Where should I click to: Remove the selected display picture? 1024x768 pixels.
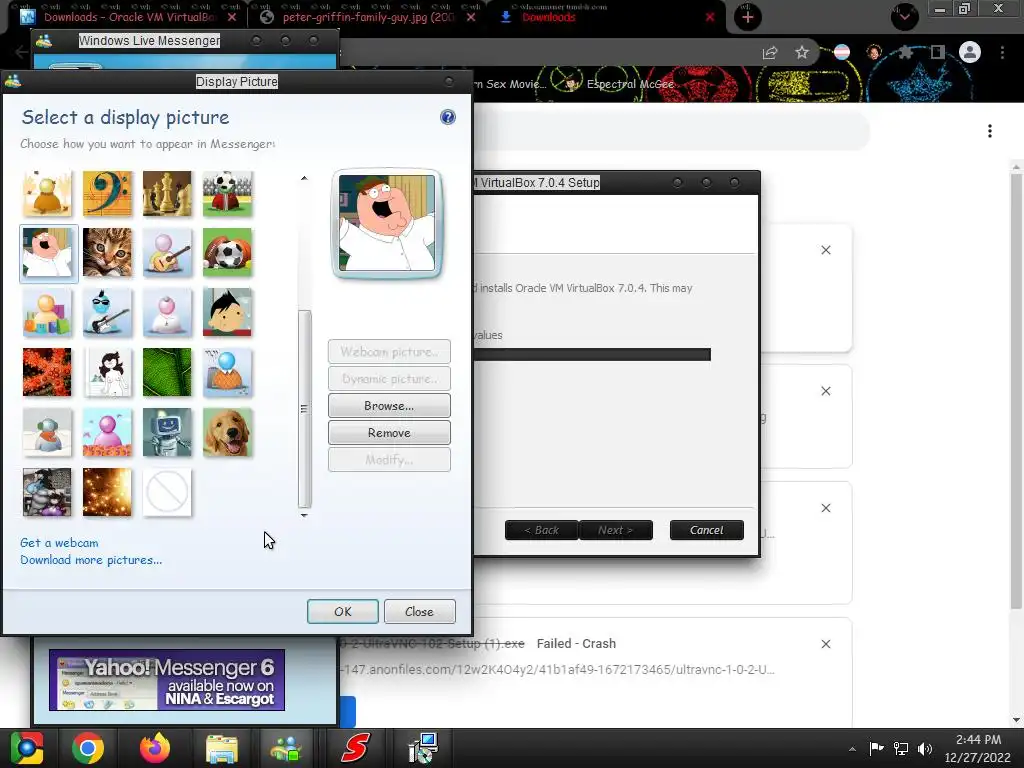tap(389, 433)
